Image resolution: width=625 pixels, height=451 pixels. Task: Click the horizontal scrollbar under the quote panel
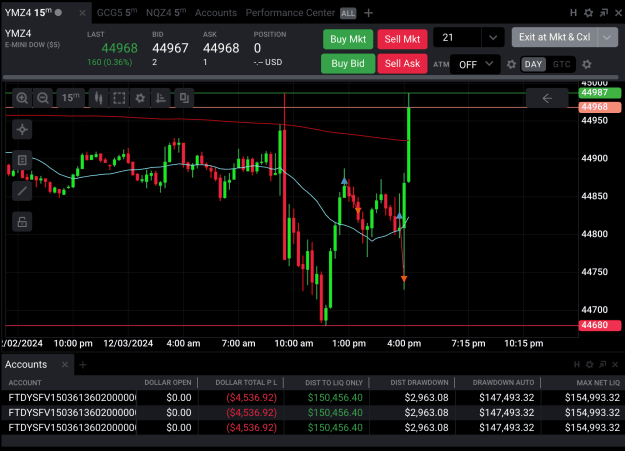(311, 77)
